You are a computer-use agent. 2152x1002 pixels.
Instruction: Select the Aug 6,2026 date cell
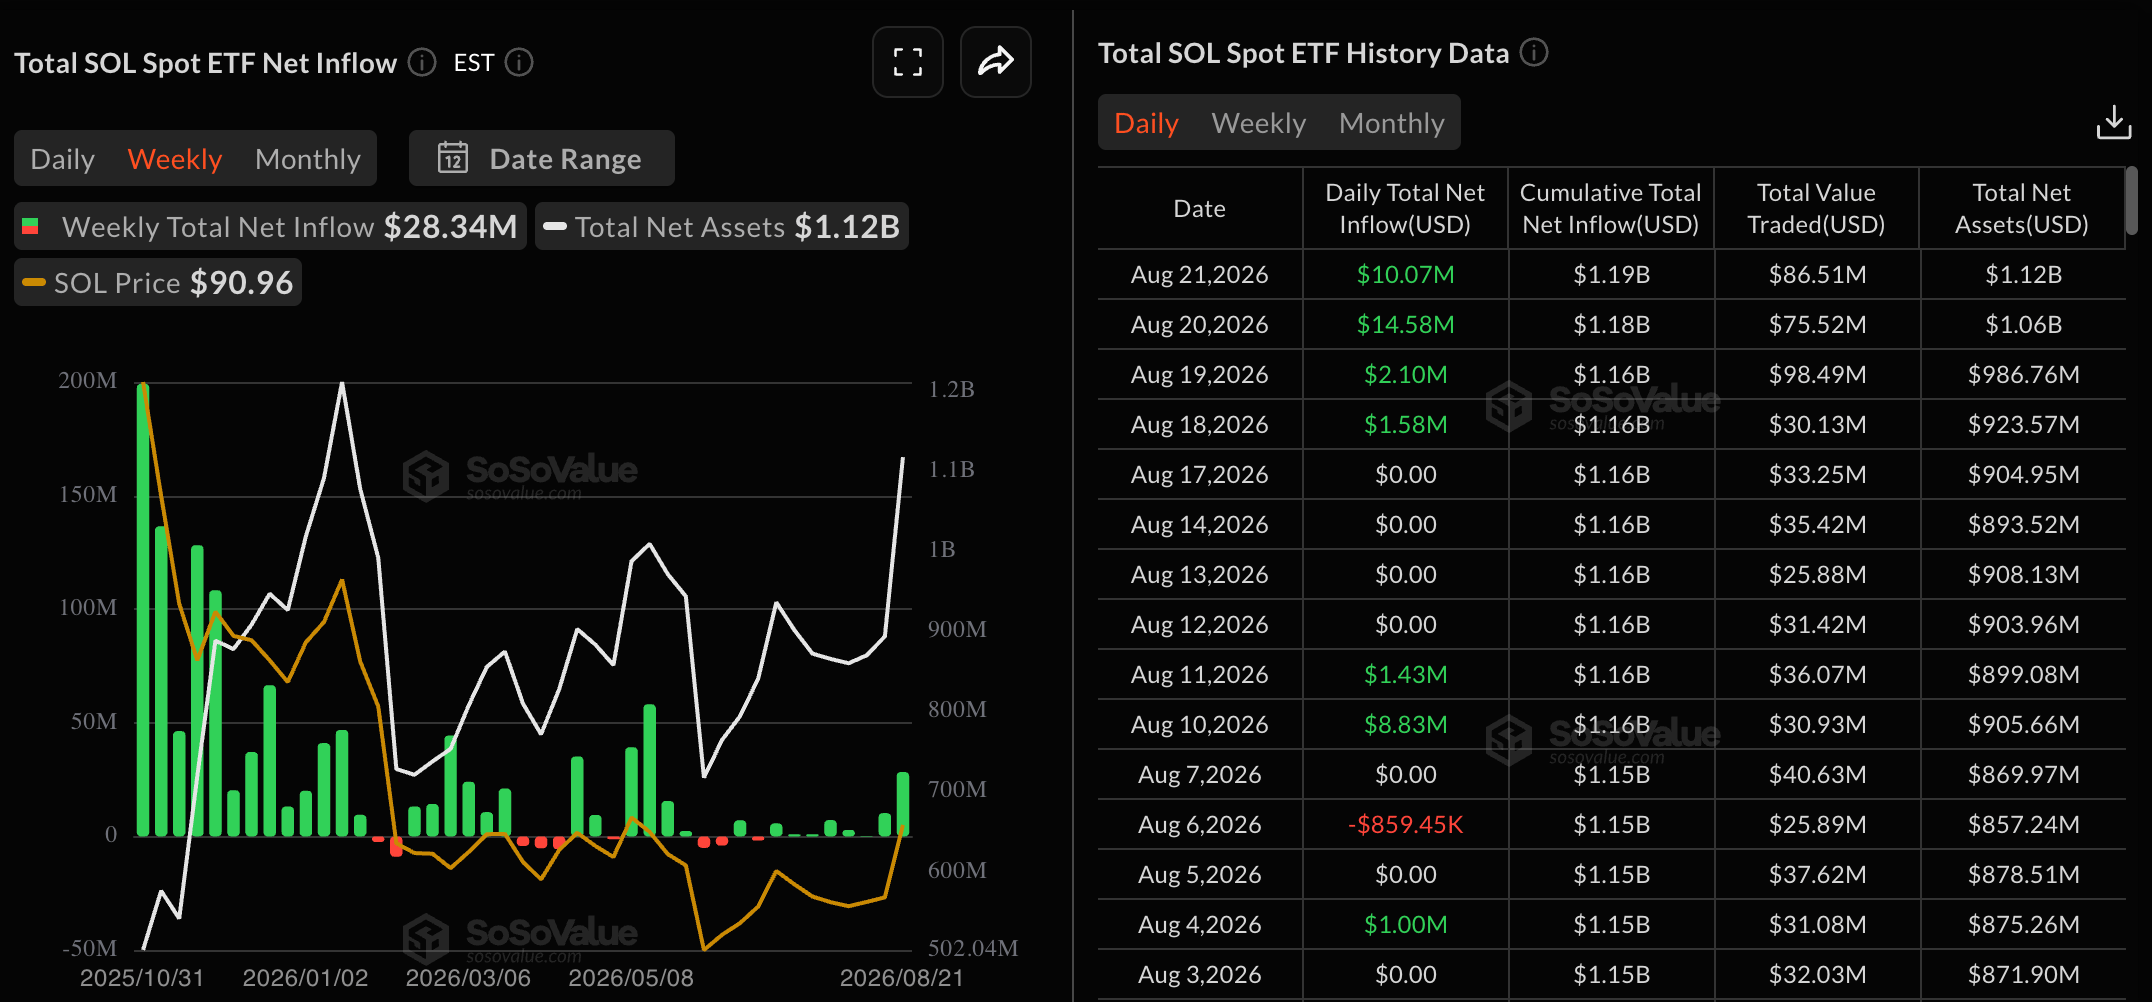click(x=1199, y=824)
